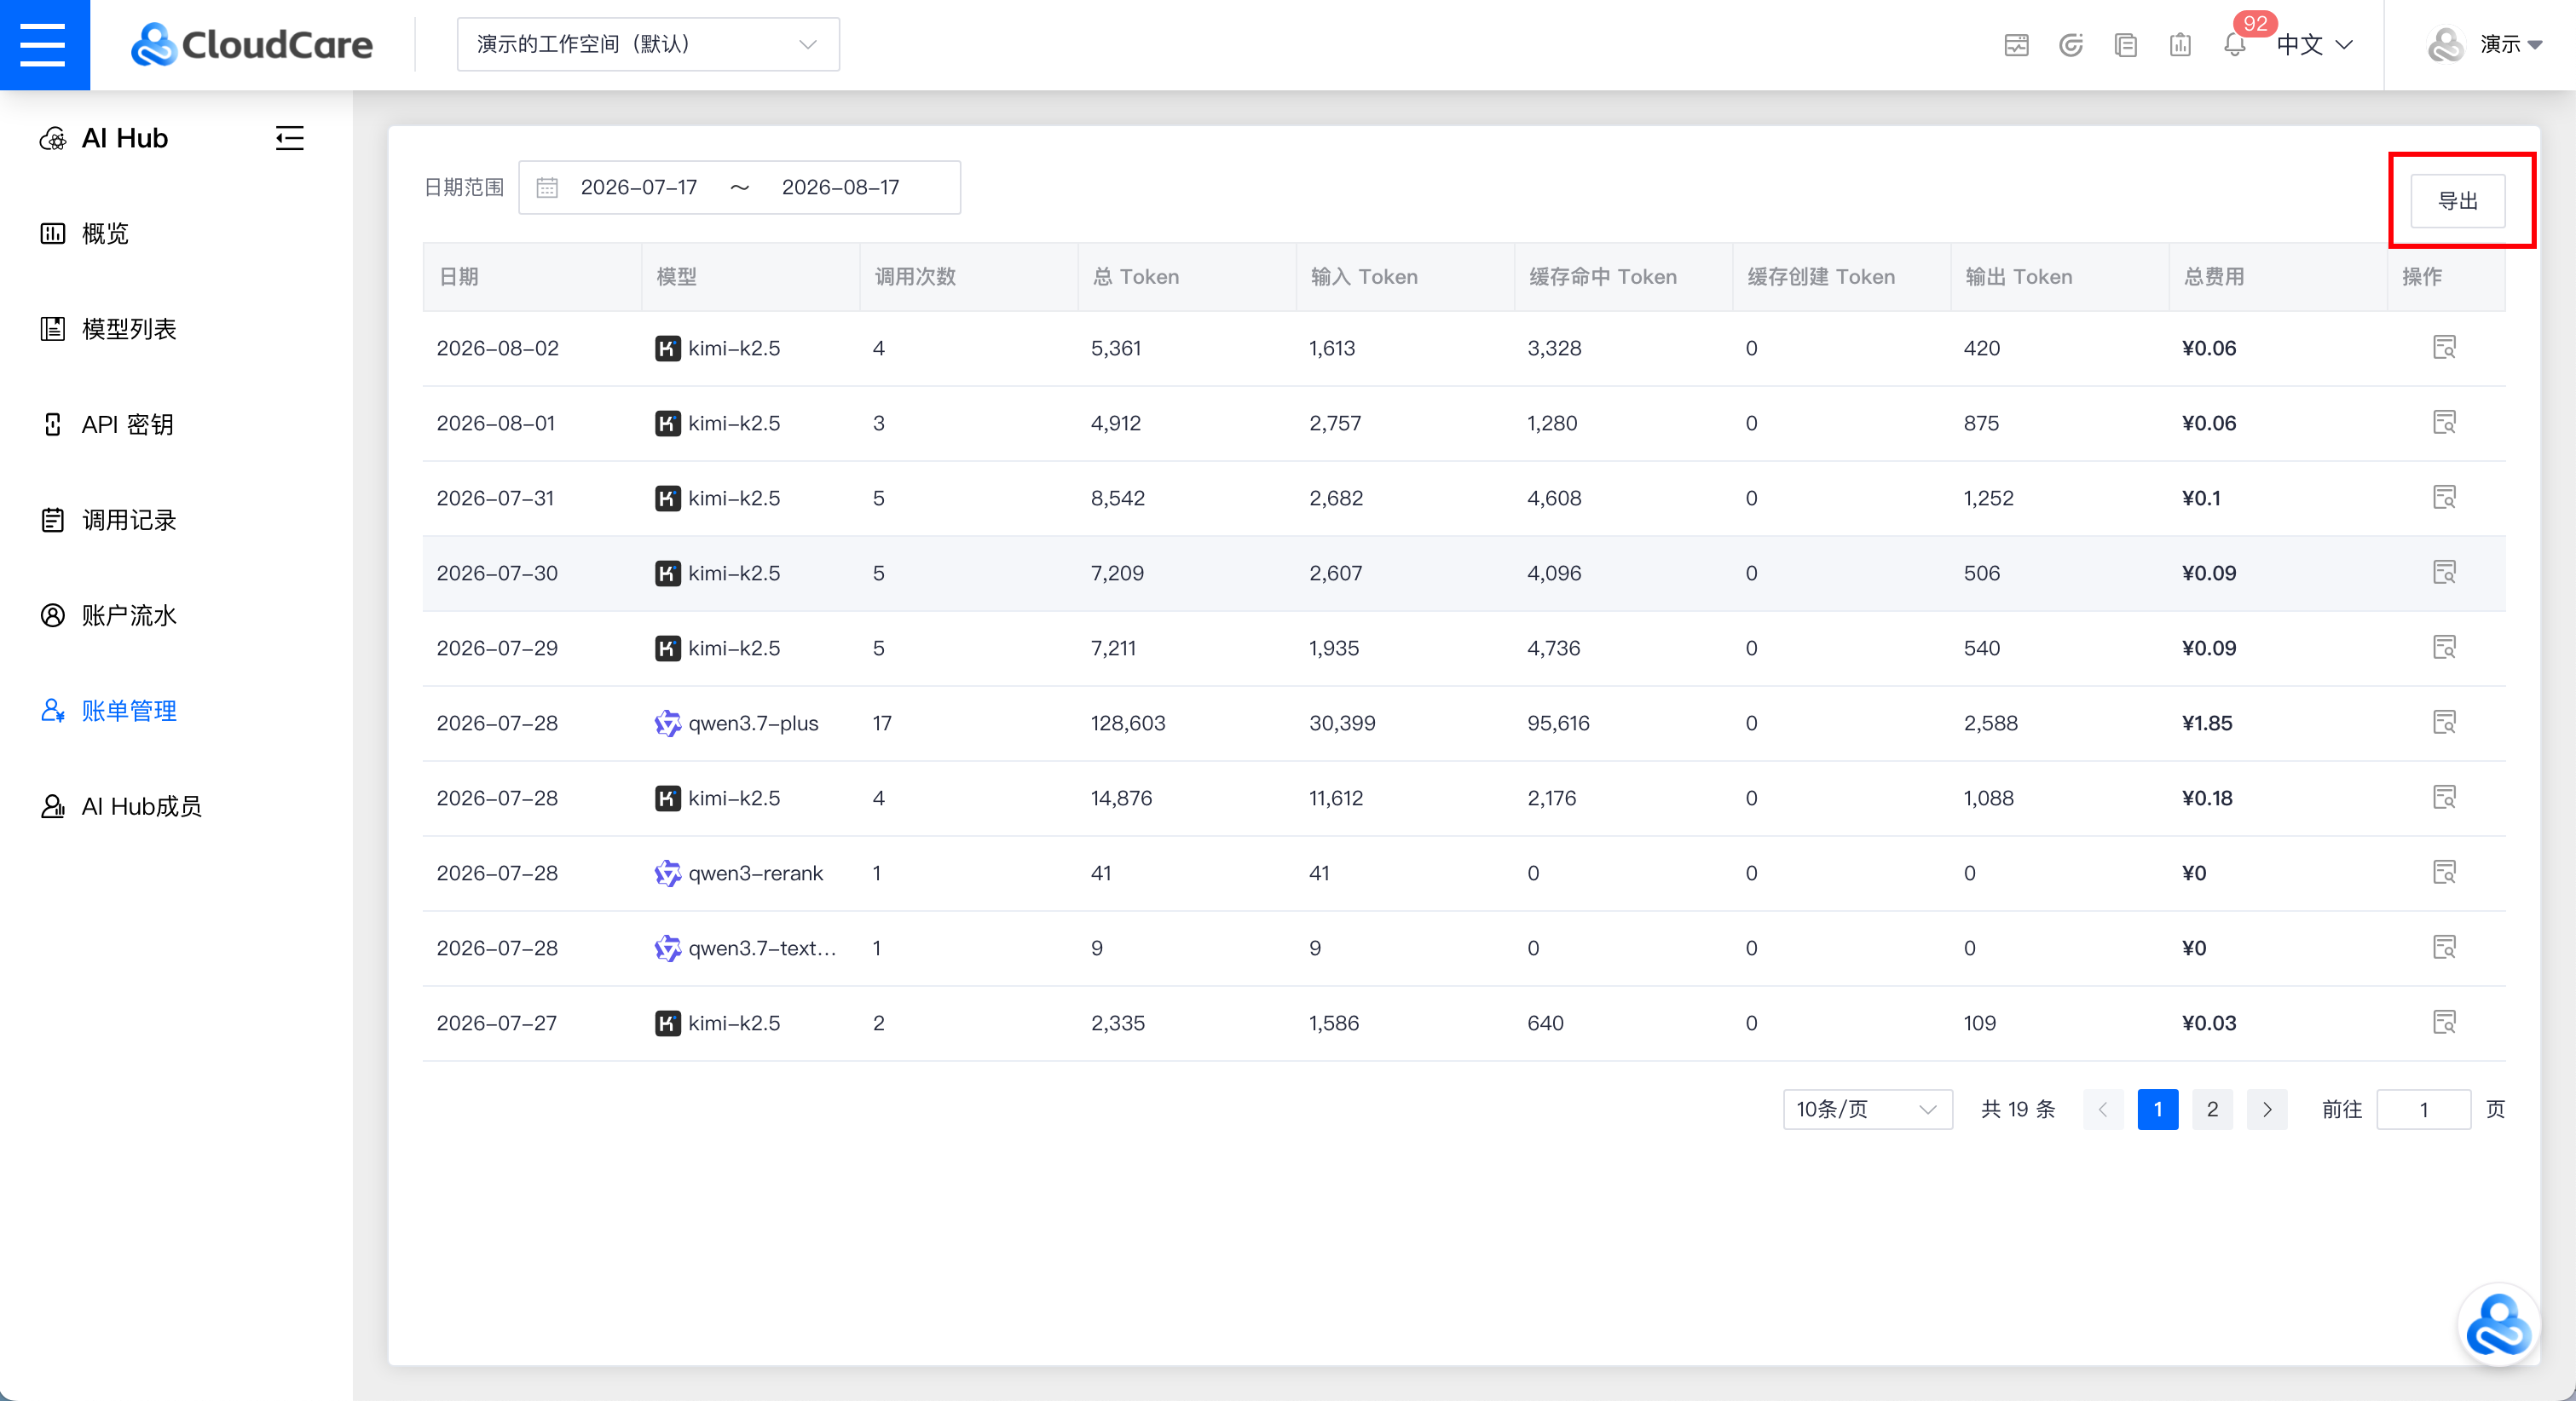2576x1401 pixels.
Task: Go to 调用记录 in the sidebar
Action: point(128,520)
